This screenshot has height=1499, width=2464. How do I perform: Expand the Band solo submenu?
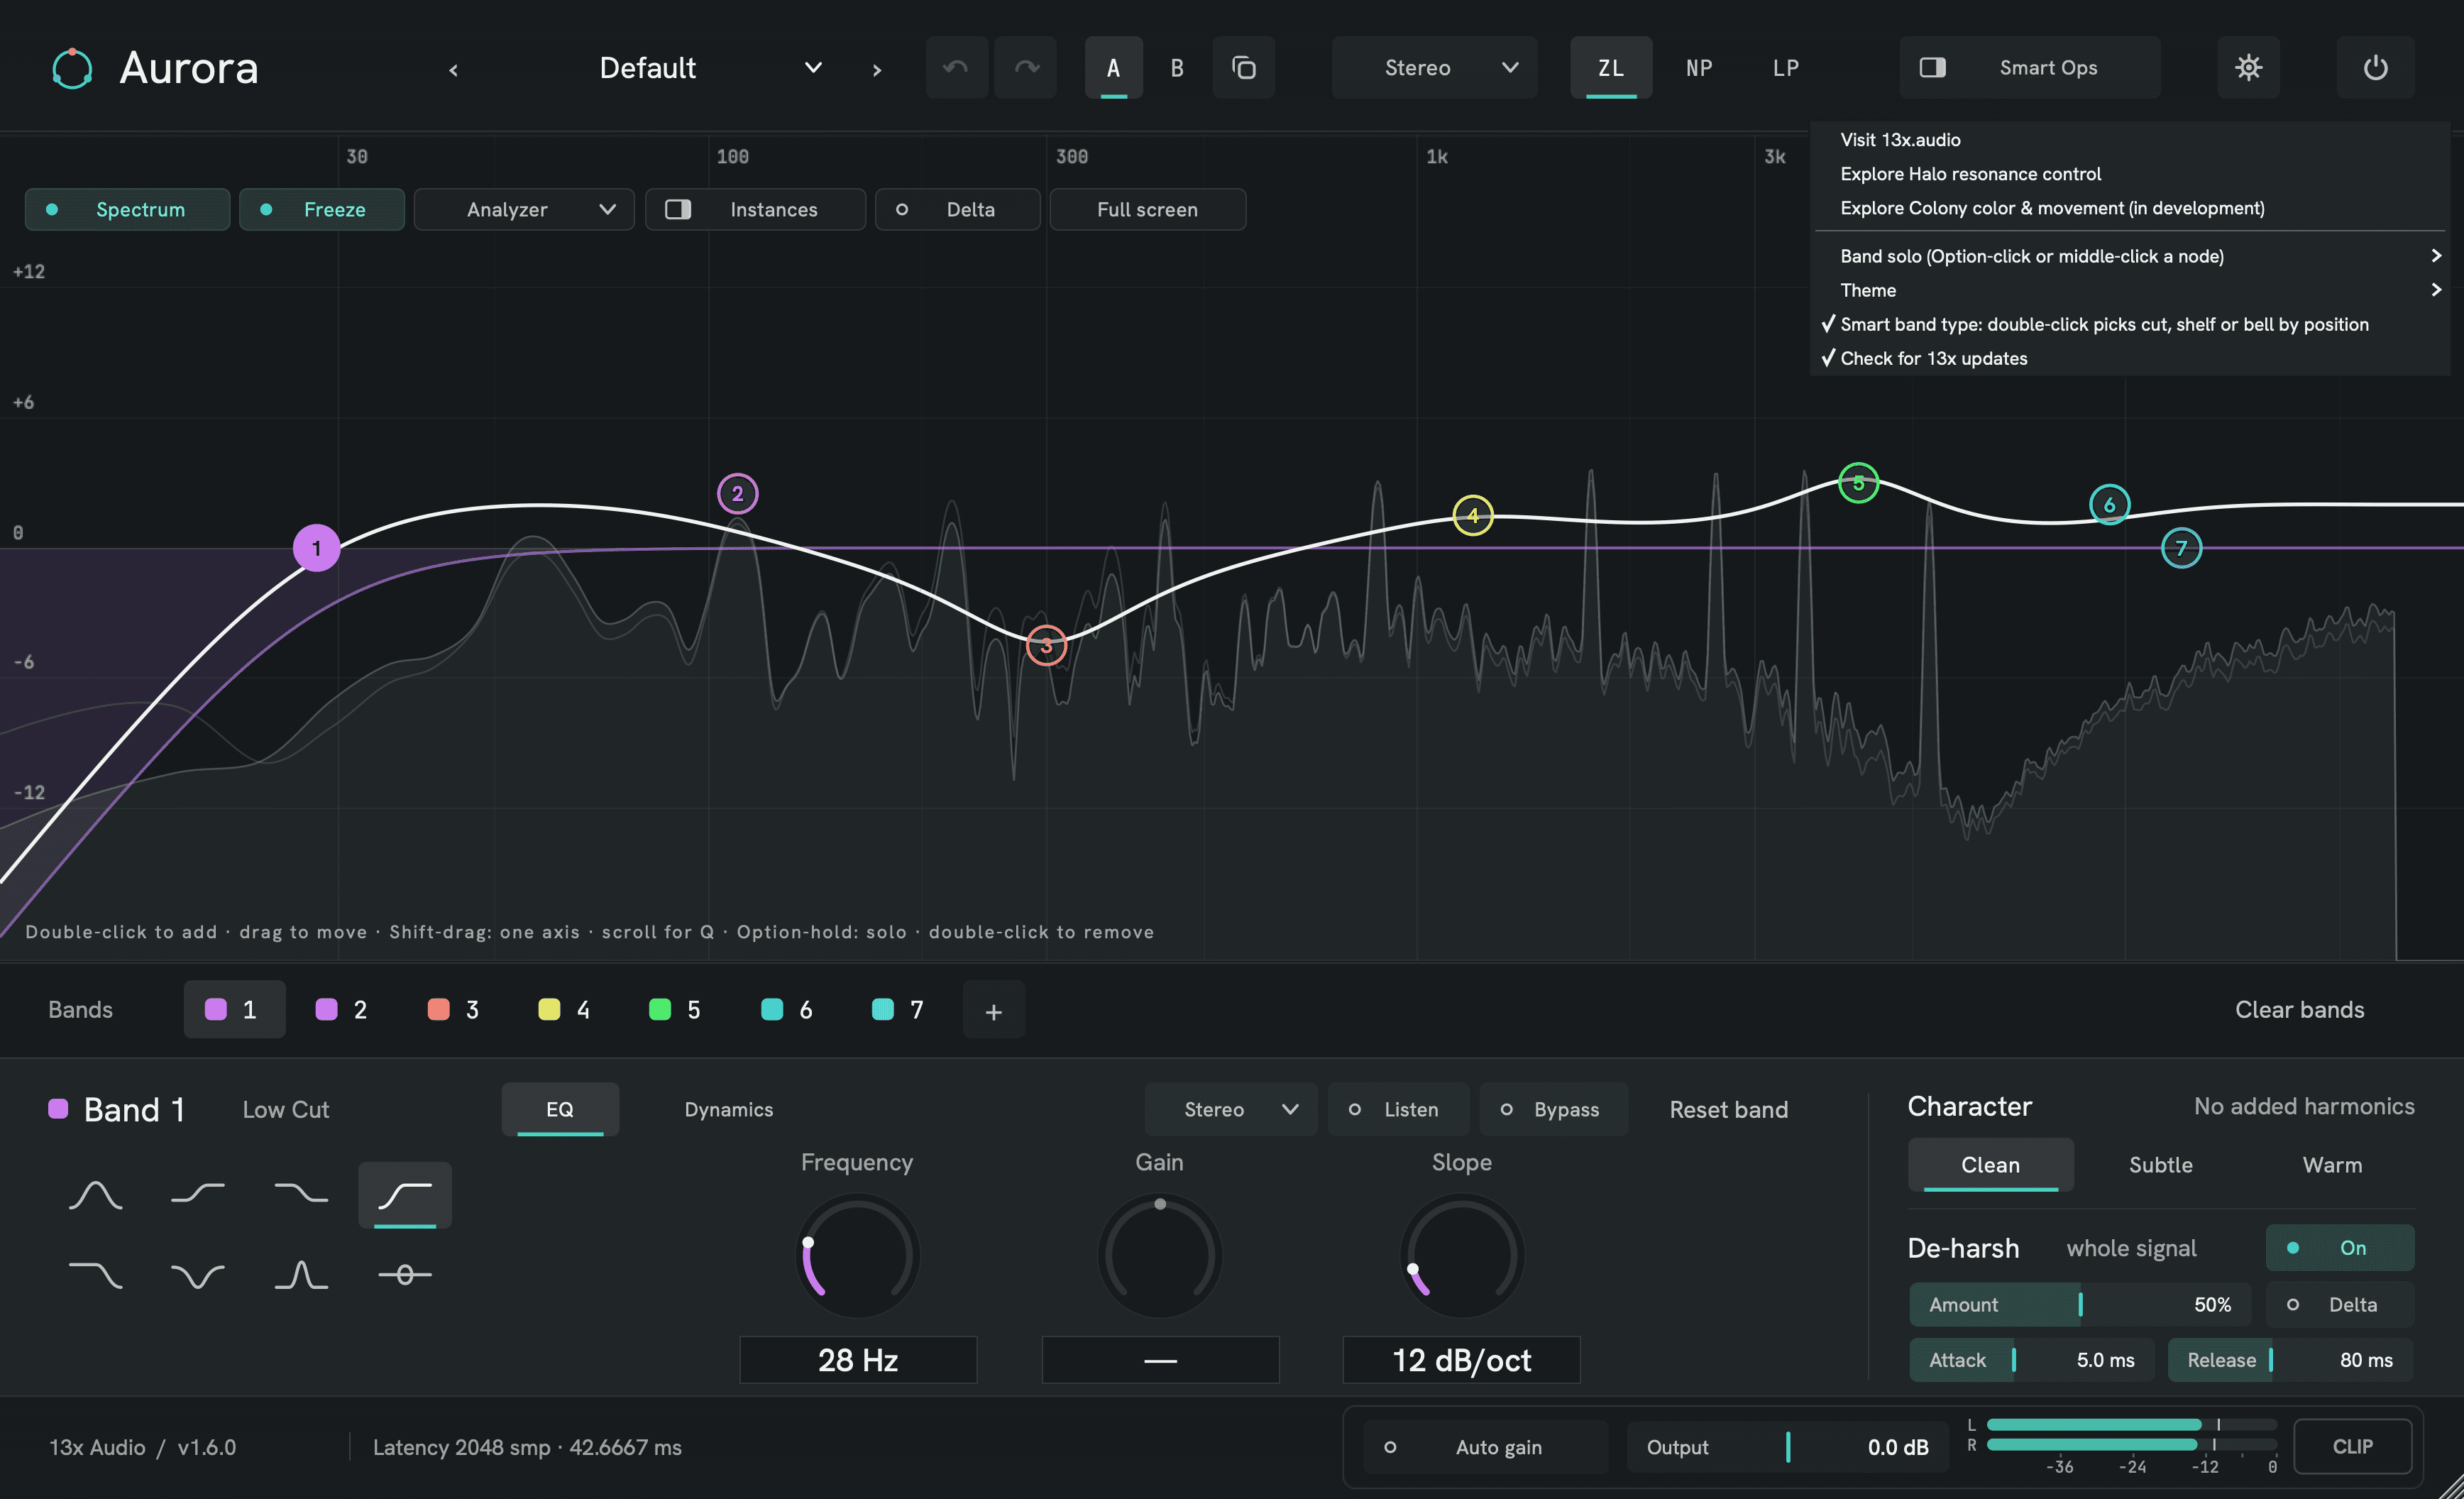[x=2130, y=256]
